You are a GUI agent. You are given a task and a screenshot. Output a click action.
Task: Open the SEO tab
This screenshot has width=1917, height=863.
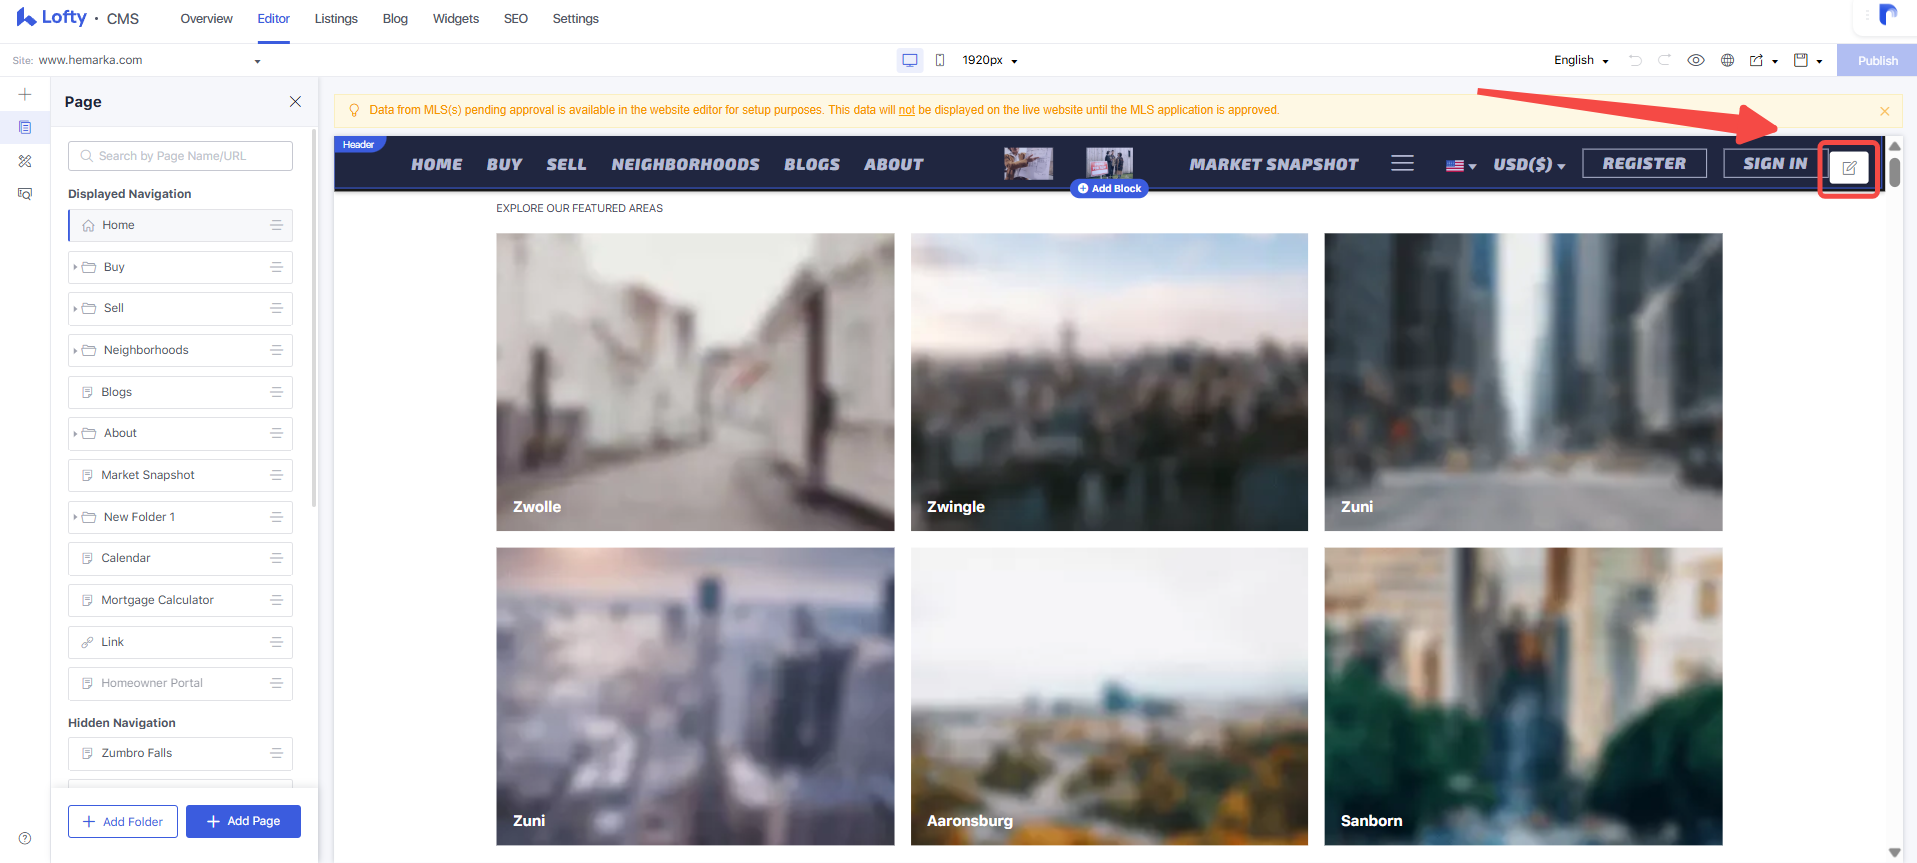click(x=516, y=19)
